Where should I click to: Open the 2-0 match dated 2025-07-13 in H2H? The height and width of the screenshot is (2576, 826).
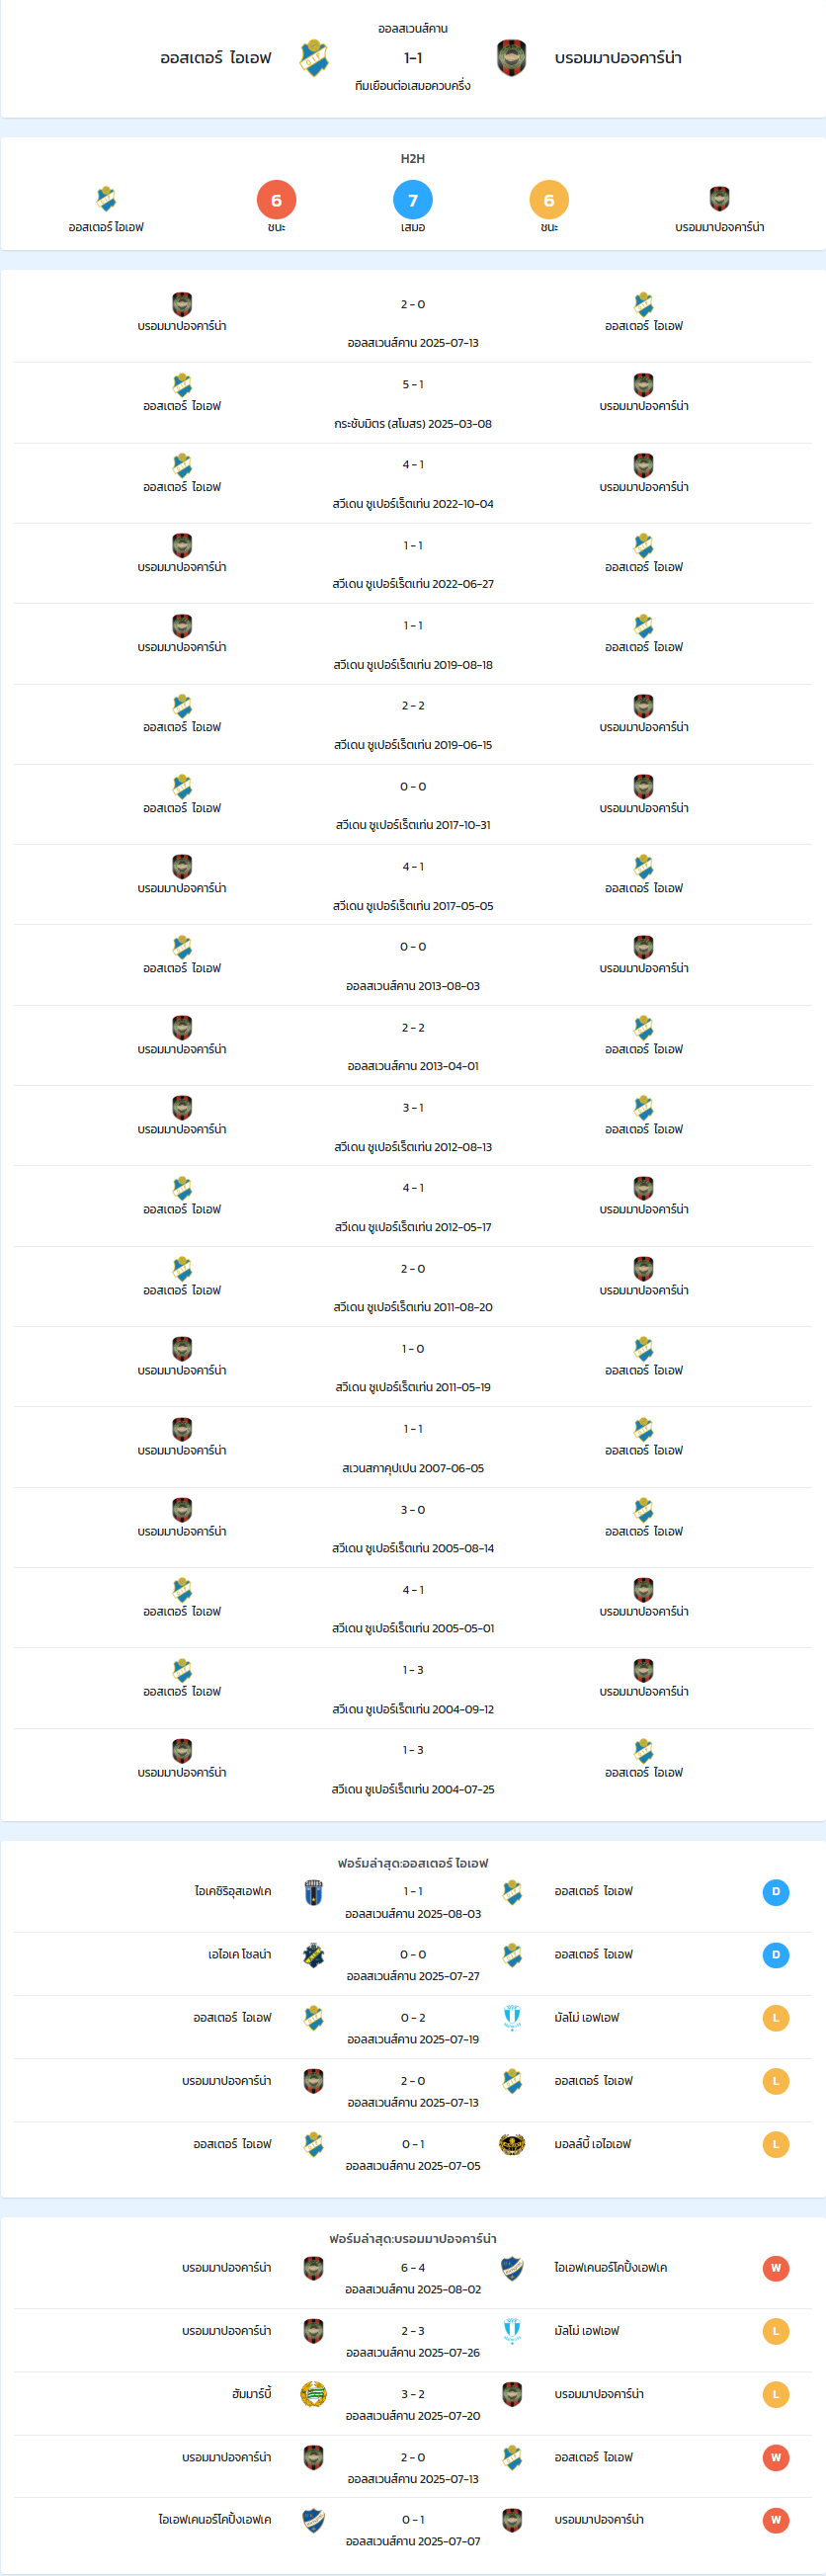413,322
